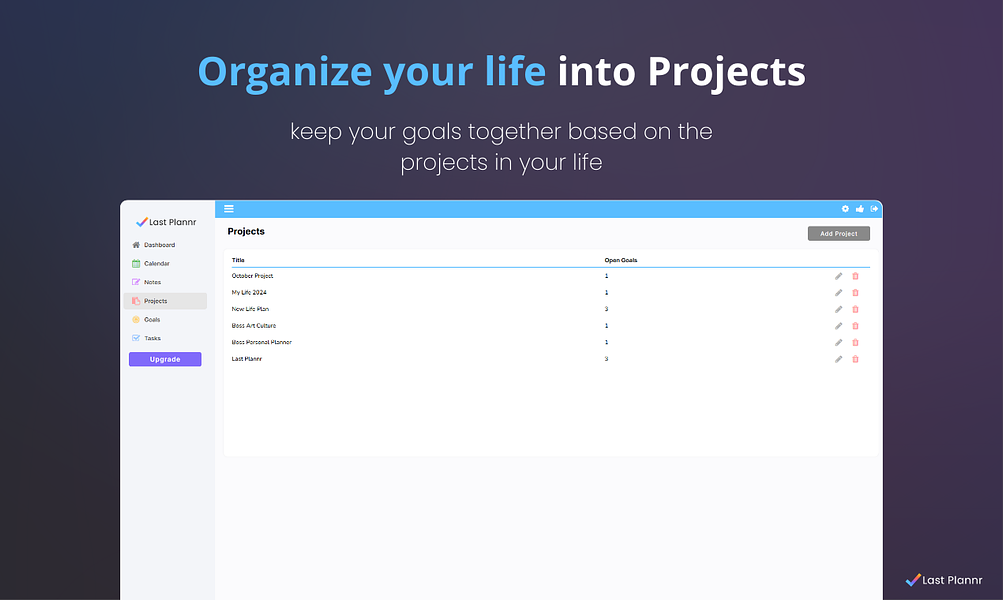This screenshot has height=600, width=1003.
Task: Delete the Last Plannr project row
Action: point(855,359)
